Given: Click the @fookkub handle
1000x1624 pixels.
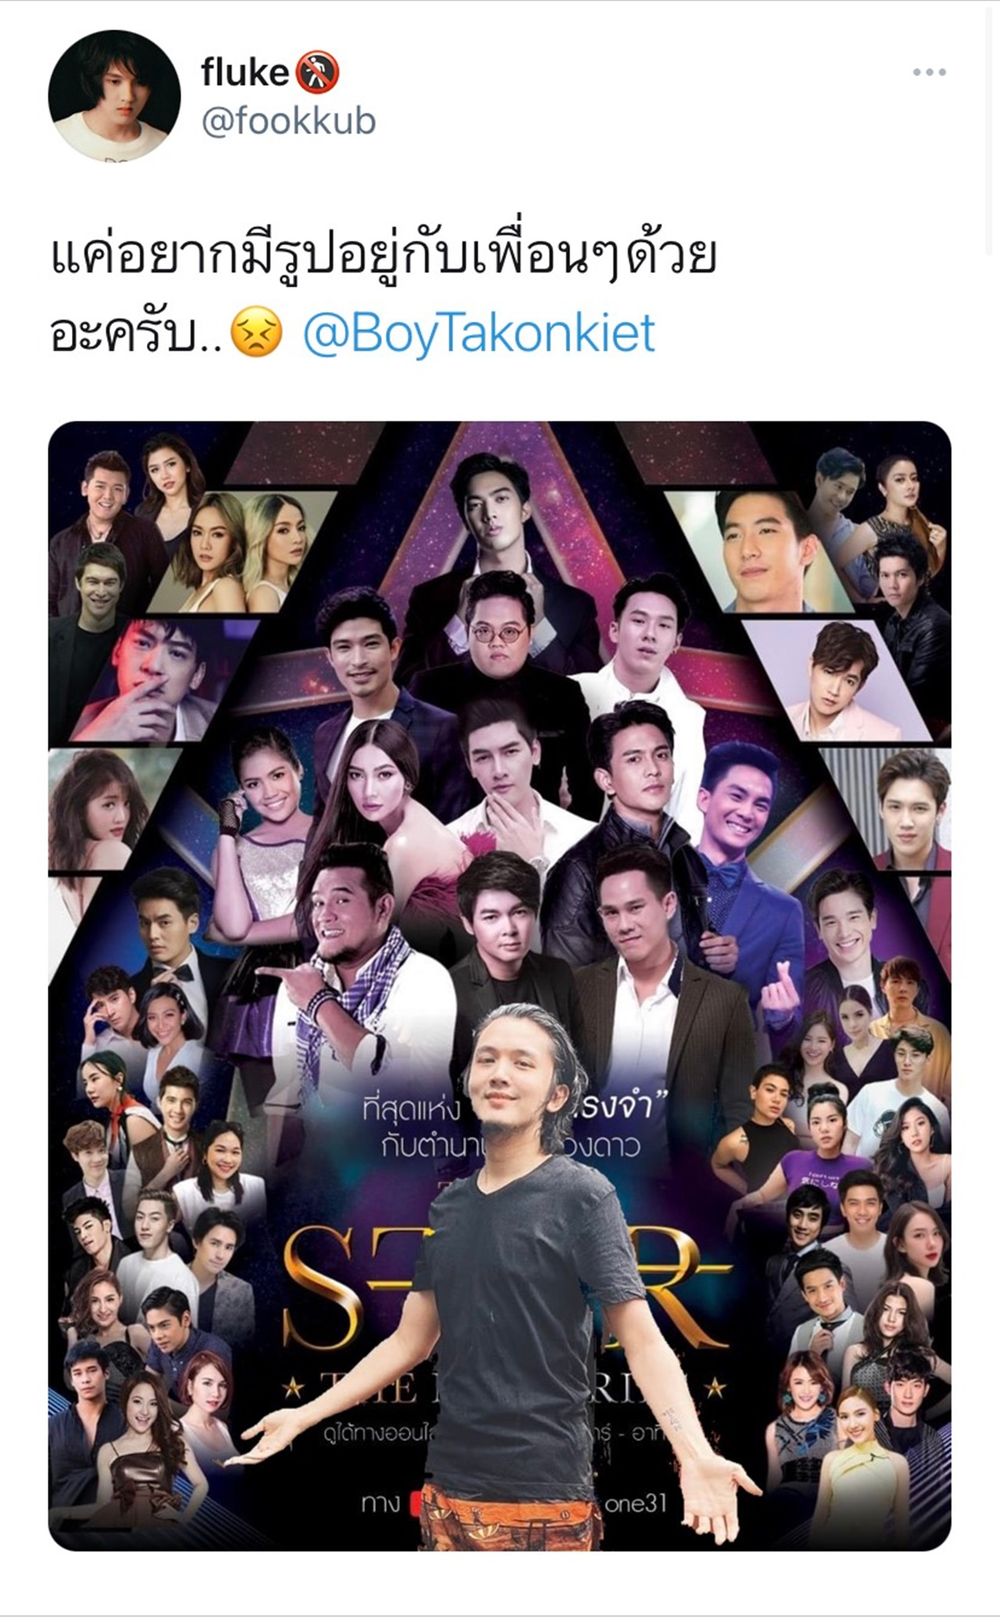Looking at the screenshot, I should pos(288,121).
